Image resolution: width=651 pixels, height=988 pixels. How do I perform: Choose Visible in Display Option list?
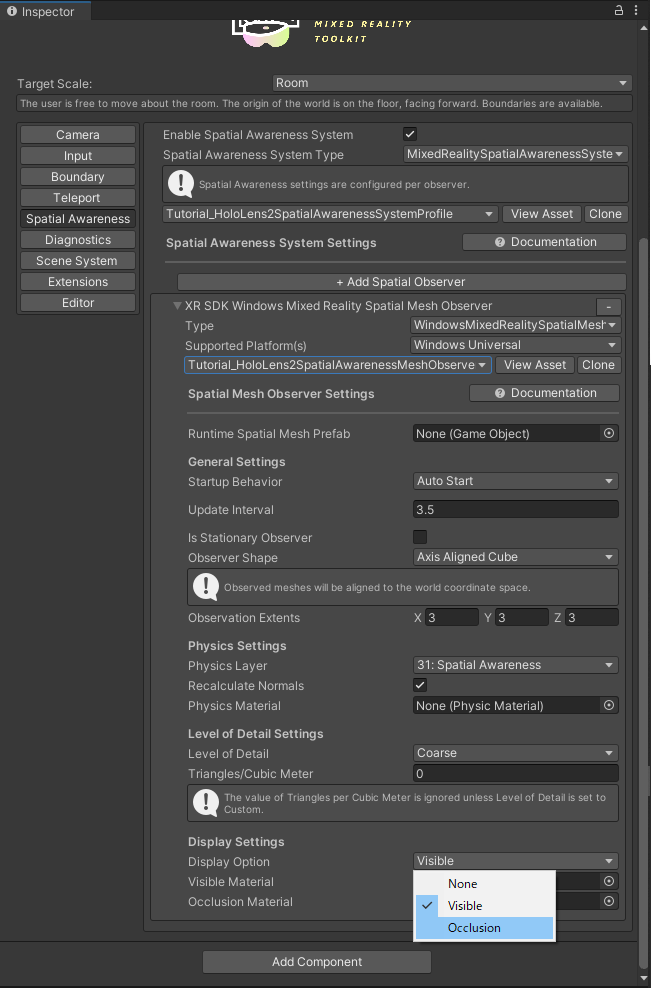tap(484, 906)
